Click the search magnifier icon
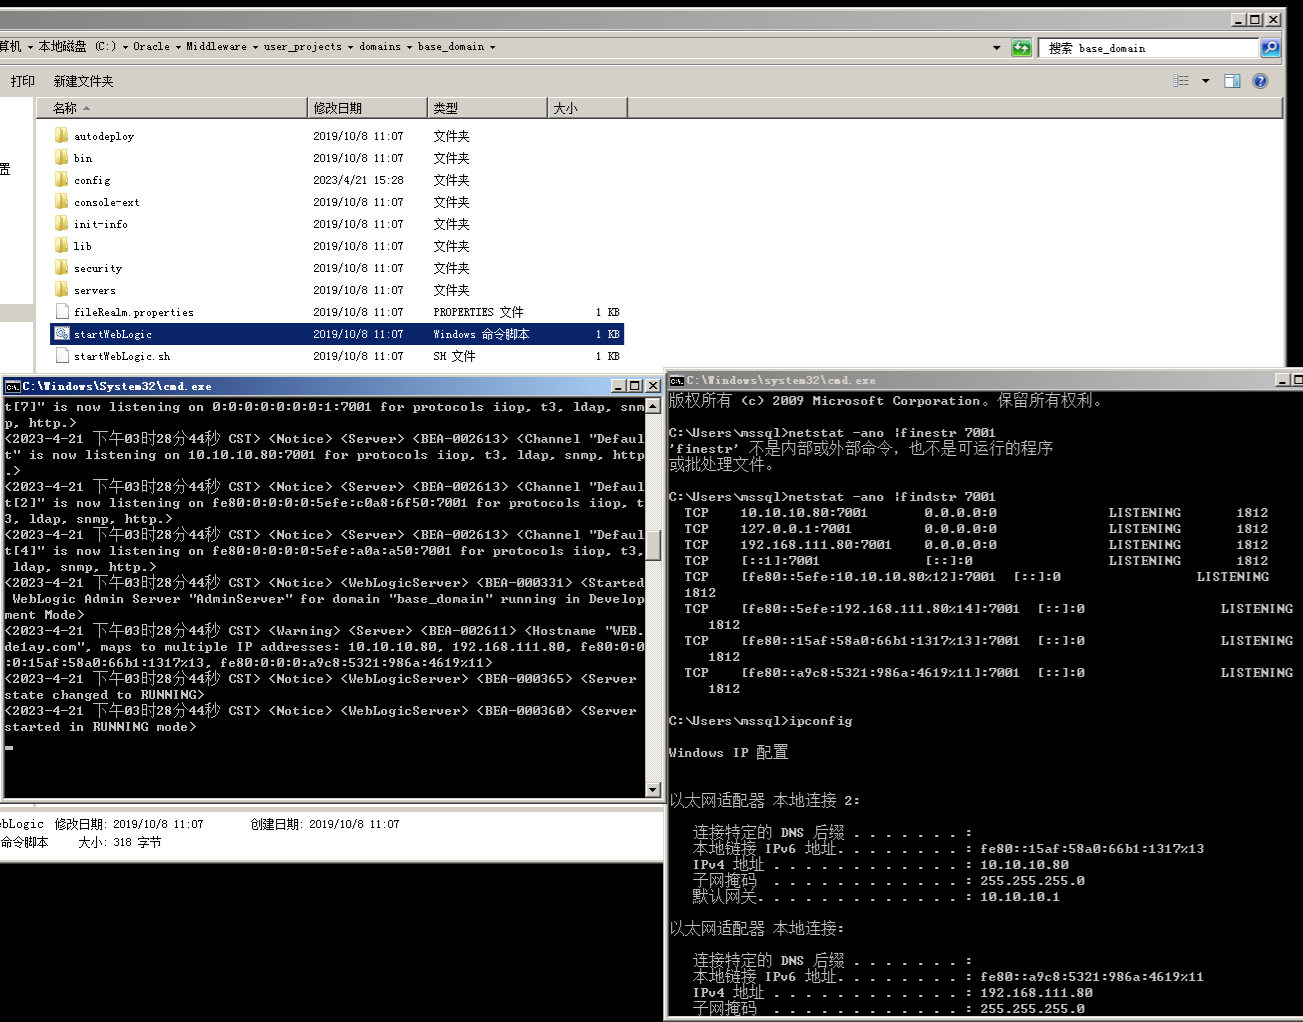 click(1269, 47)
